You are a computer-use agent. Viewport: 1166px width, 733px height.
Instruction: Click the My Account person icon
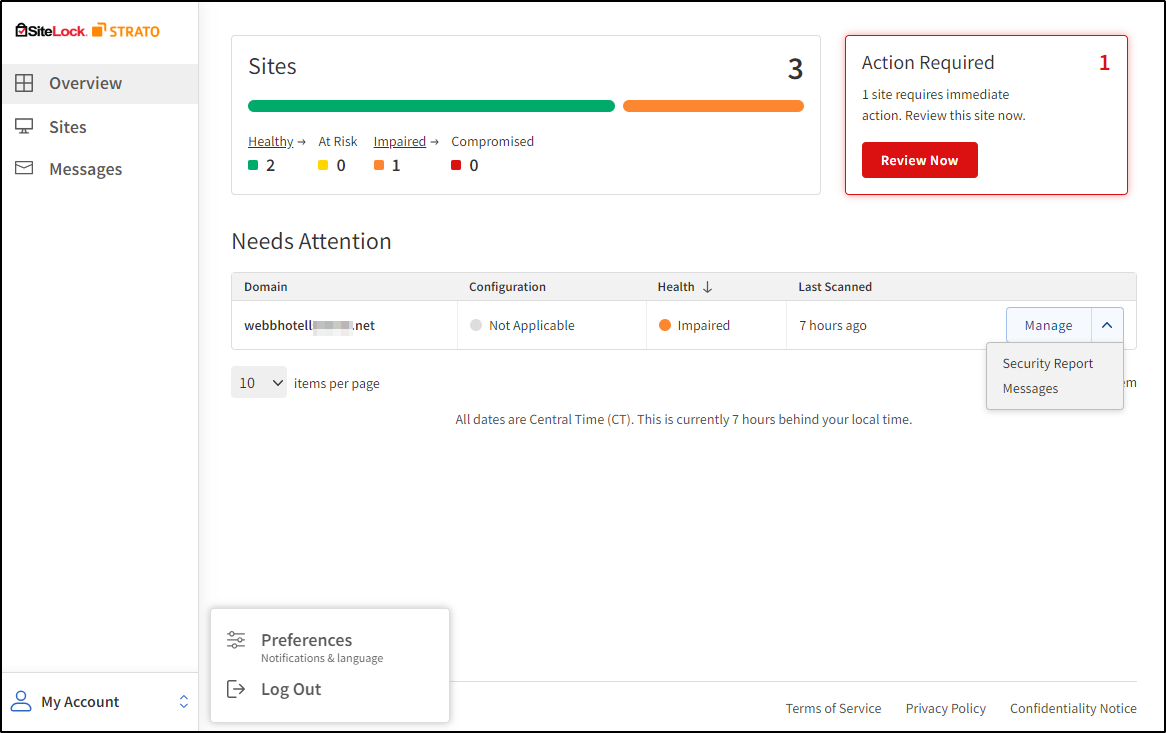[20, 700]
